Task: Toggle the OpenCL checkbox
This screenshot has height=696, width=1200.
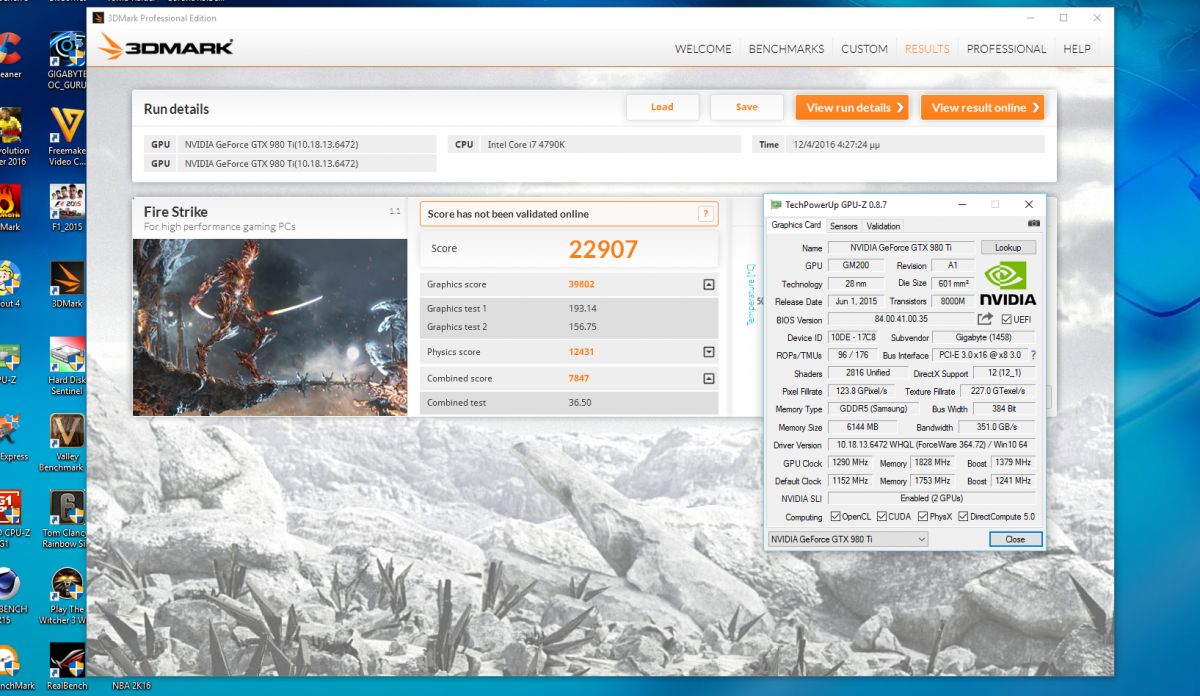Action: pos(835,517)
